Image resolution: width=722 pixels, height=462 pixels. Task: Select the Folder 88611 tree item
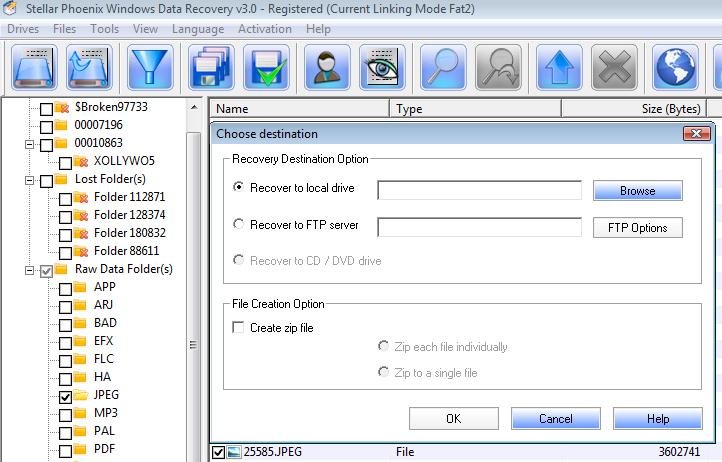point(127,251)
